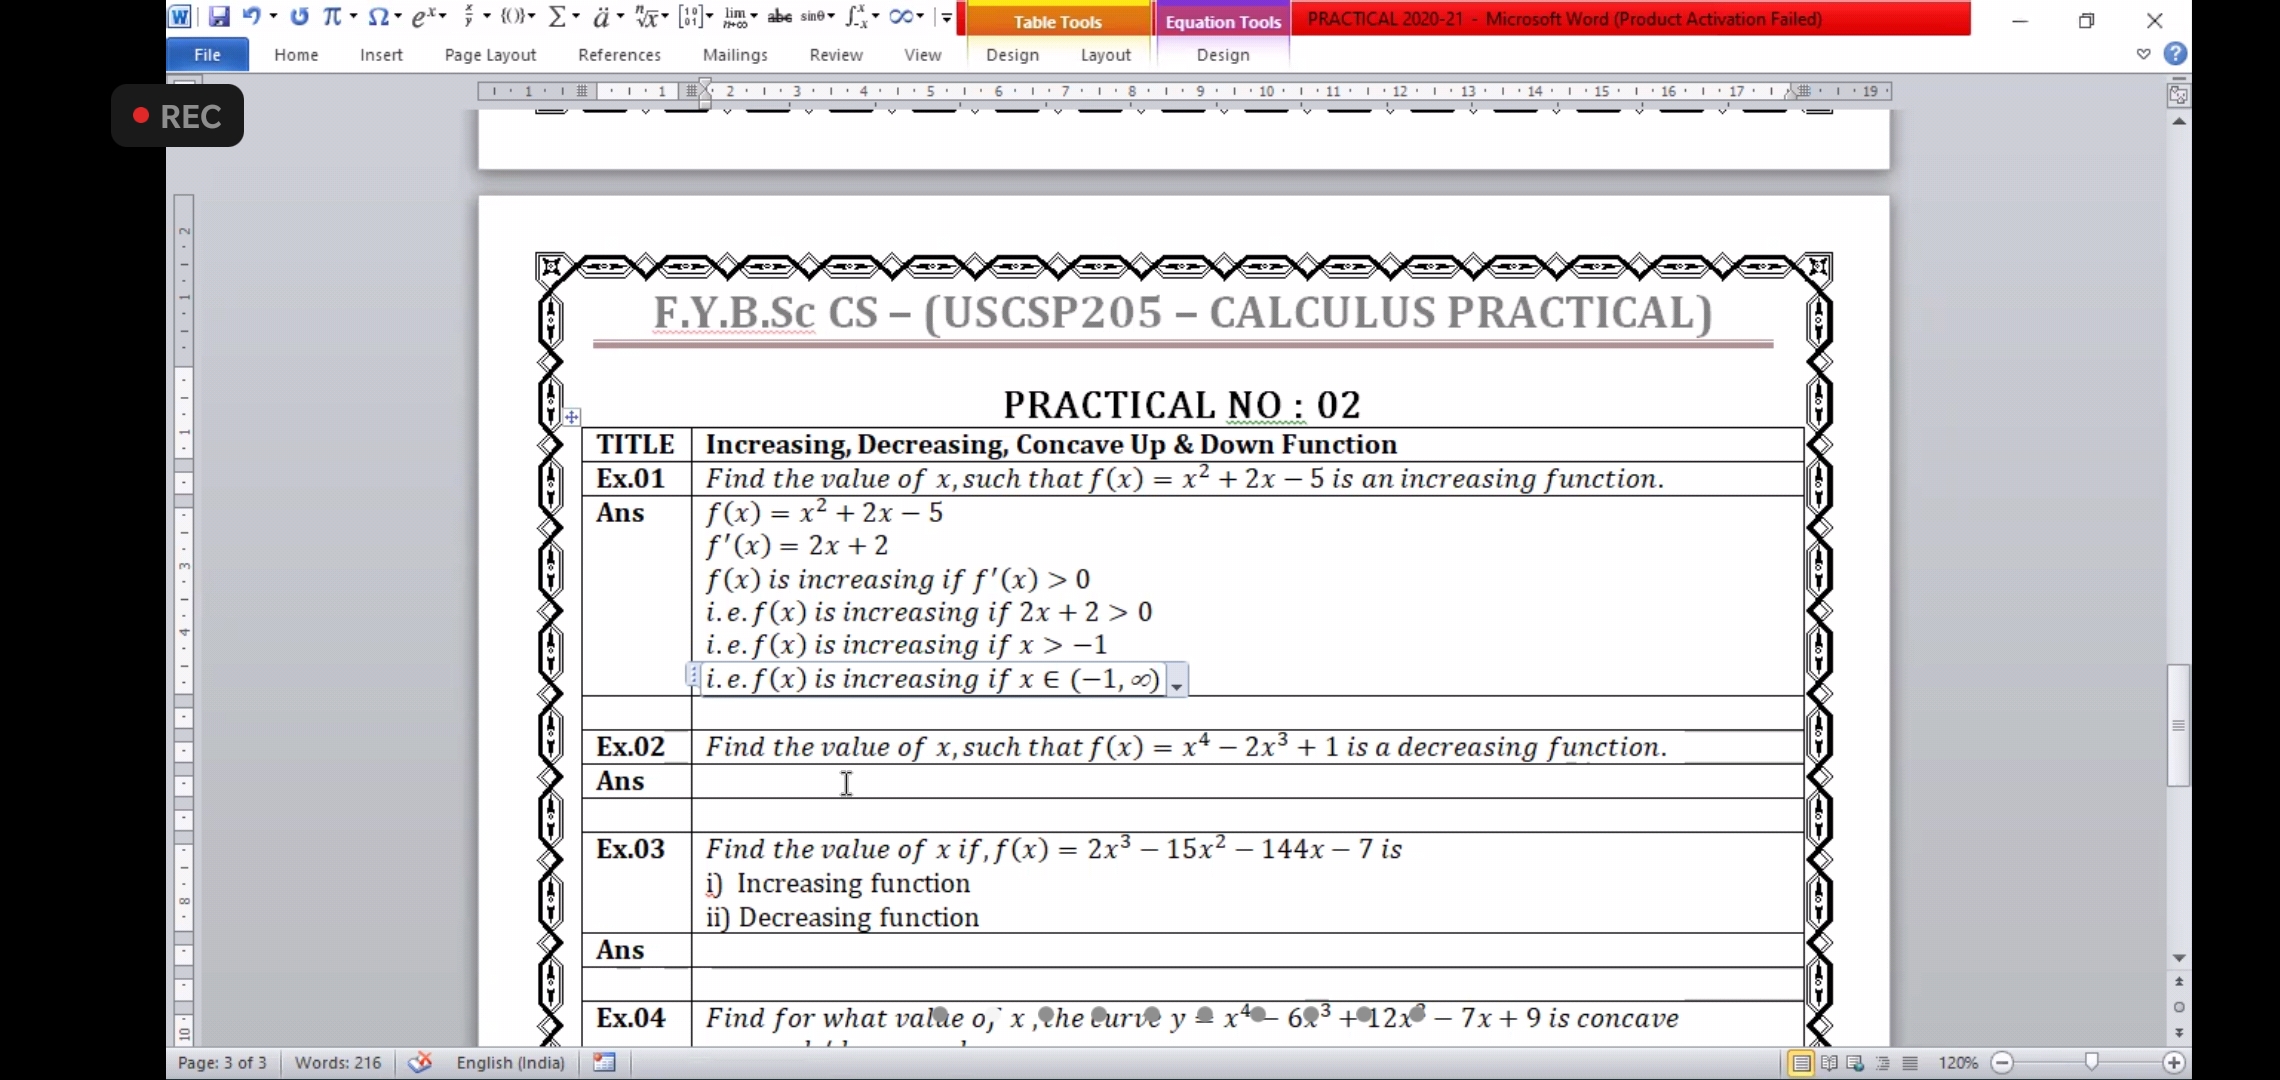
Task: Open the References ribbon tab
Action: [619, 55]
